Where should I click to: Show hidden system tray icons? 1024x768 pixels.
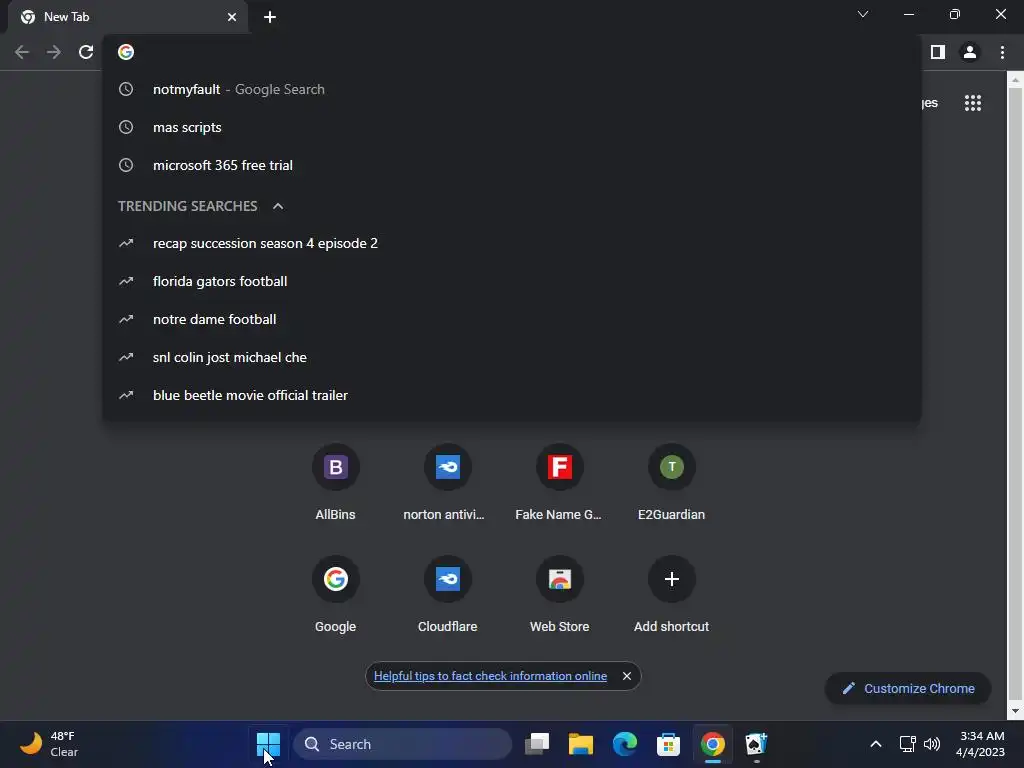coord(876,744)
